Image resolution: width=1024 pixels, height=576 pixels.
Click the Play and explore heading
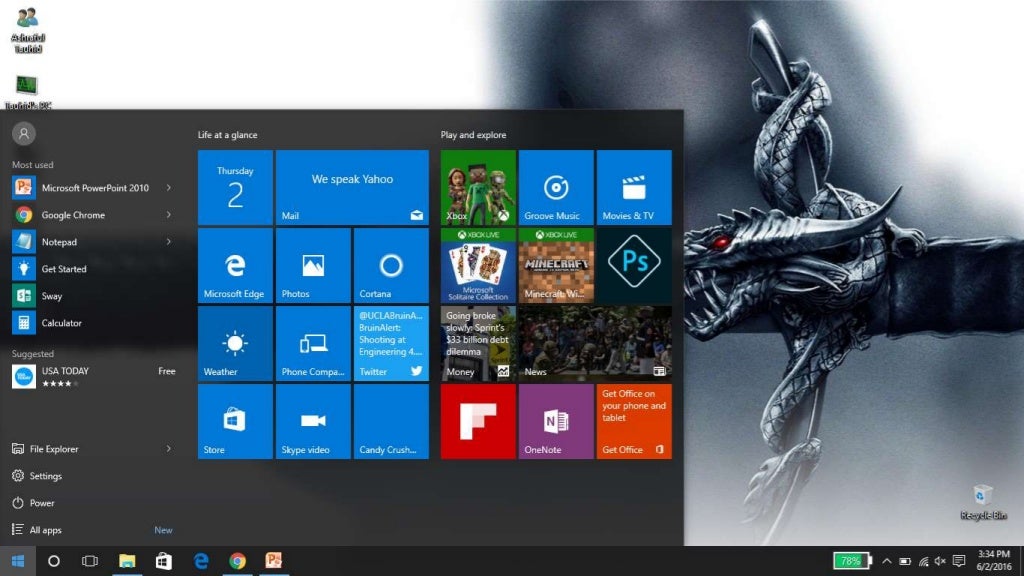click(473, 135)
